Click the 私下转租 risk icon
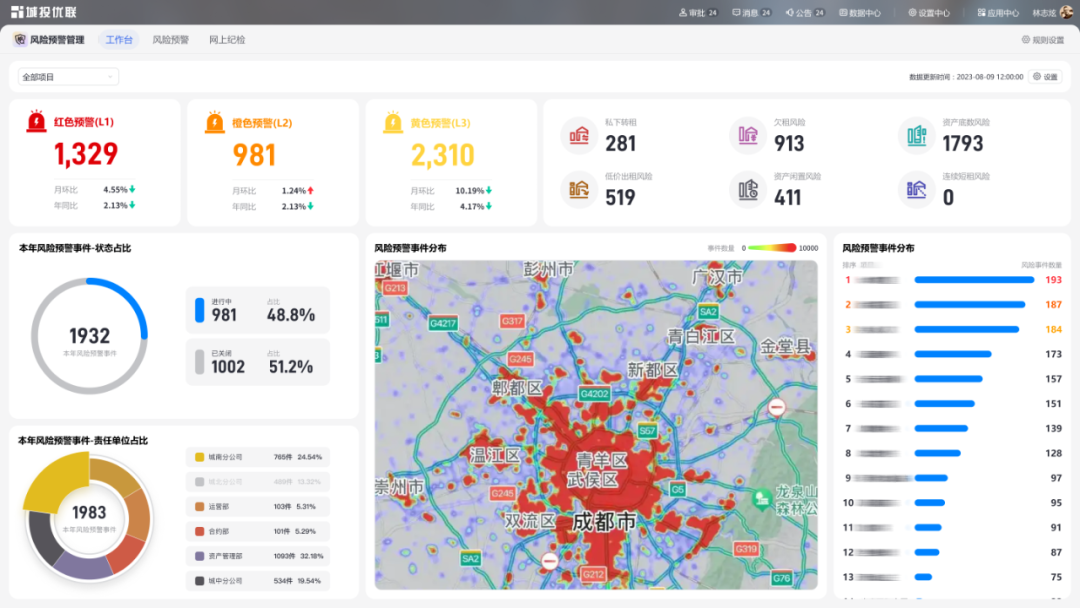Screen dimensions: 1080x608 tap(578, 135)
